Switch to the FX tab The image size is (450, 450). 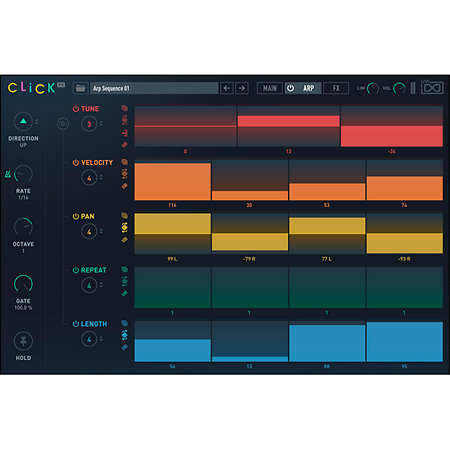(x=336, y=88)
